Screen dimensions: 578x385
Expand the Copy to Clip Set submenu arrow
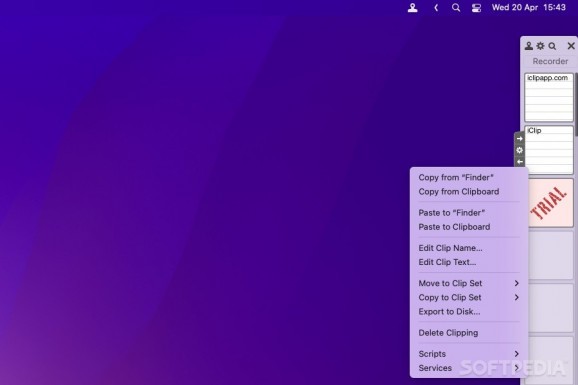[516, 297]
